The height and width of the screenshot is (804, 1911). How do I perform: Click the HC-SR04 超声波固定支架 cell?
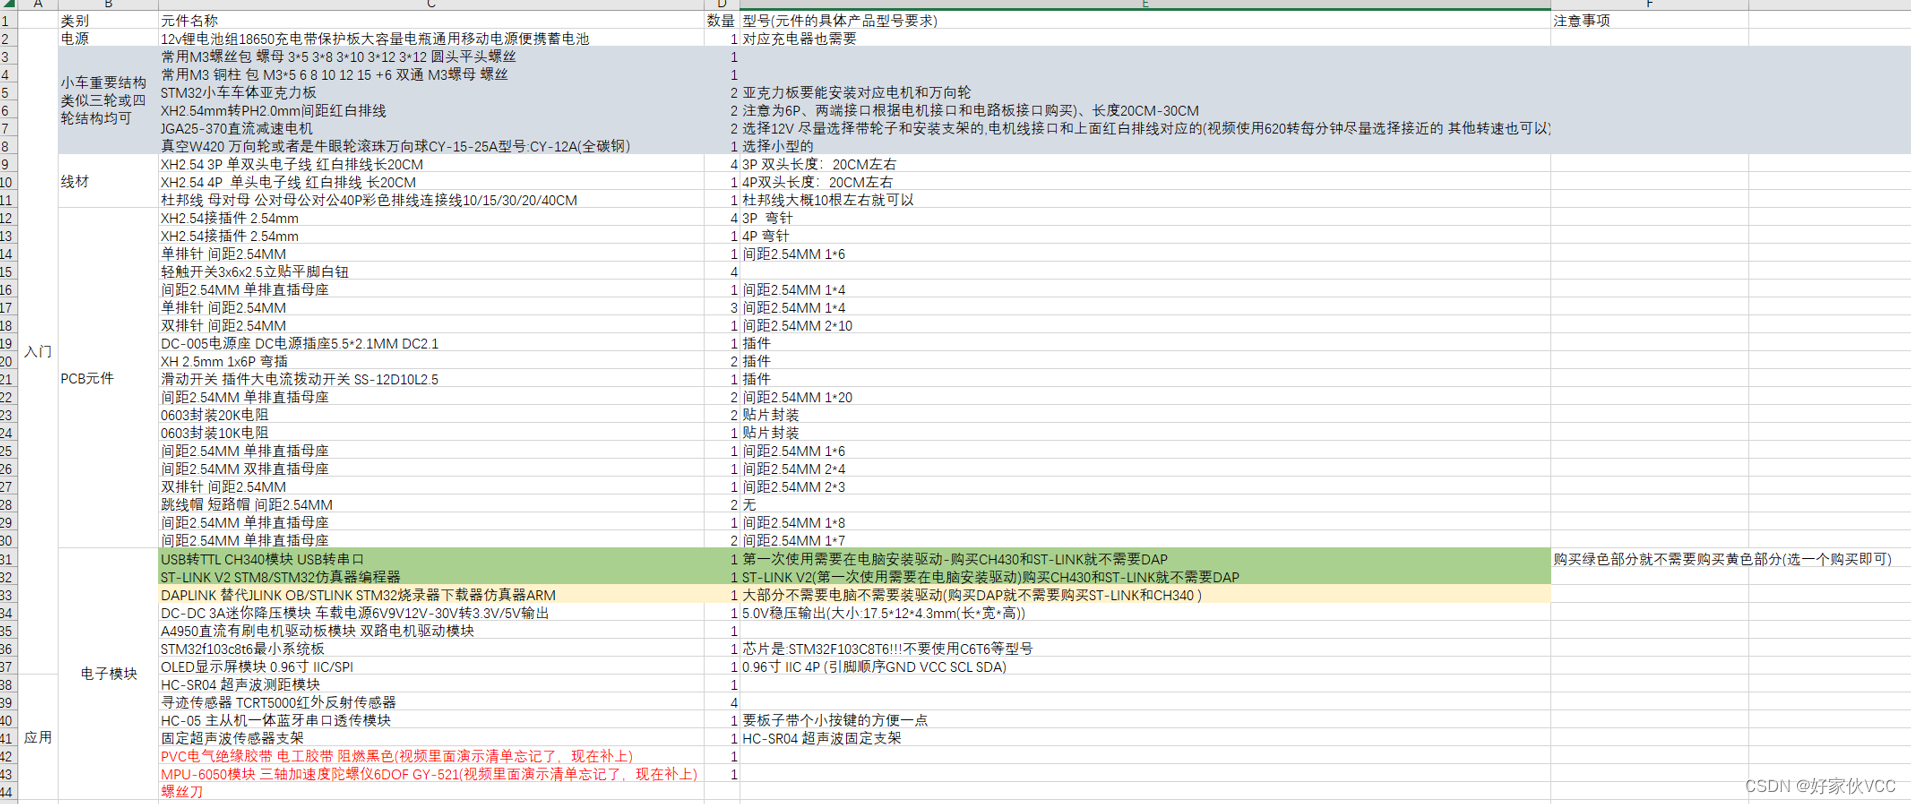1145,739
